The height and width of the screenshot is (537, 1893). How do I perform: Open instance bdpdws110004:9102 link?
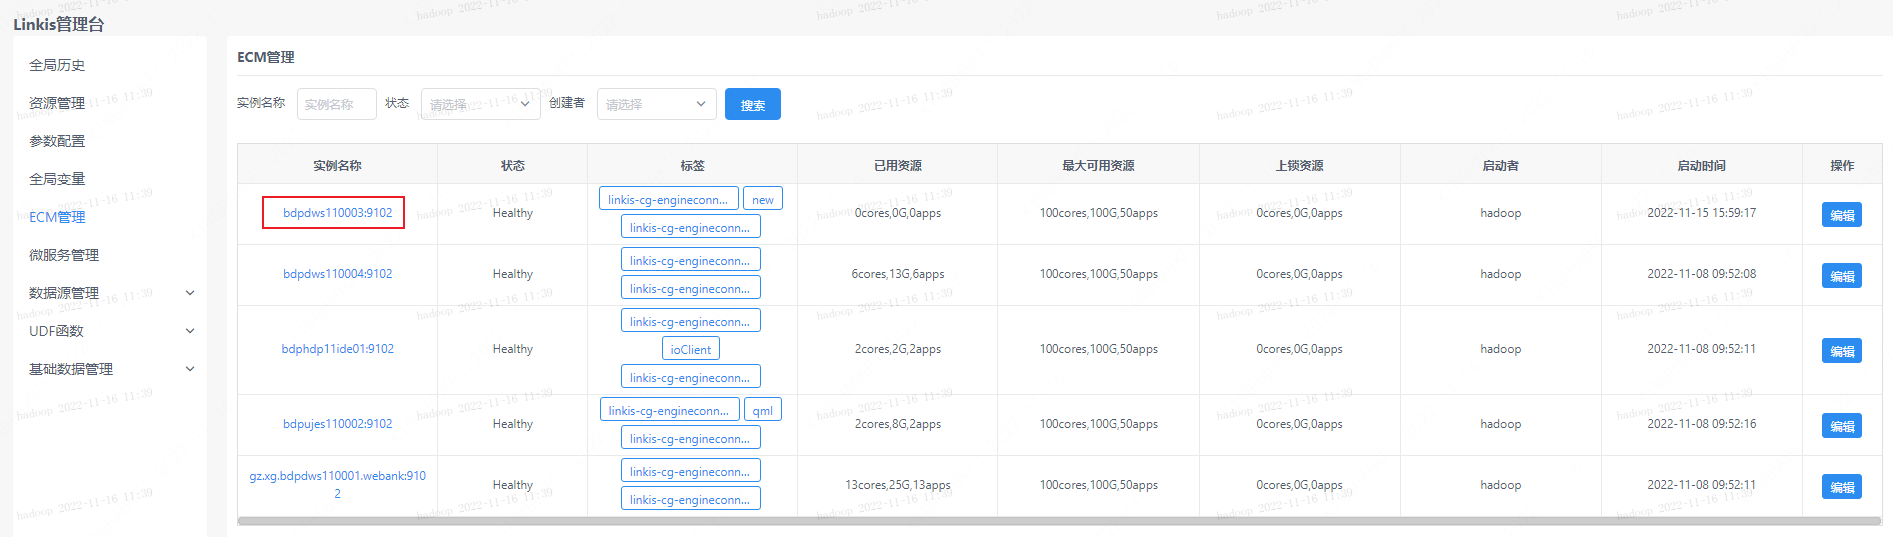[x=337, y=274]
